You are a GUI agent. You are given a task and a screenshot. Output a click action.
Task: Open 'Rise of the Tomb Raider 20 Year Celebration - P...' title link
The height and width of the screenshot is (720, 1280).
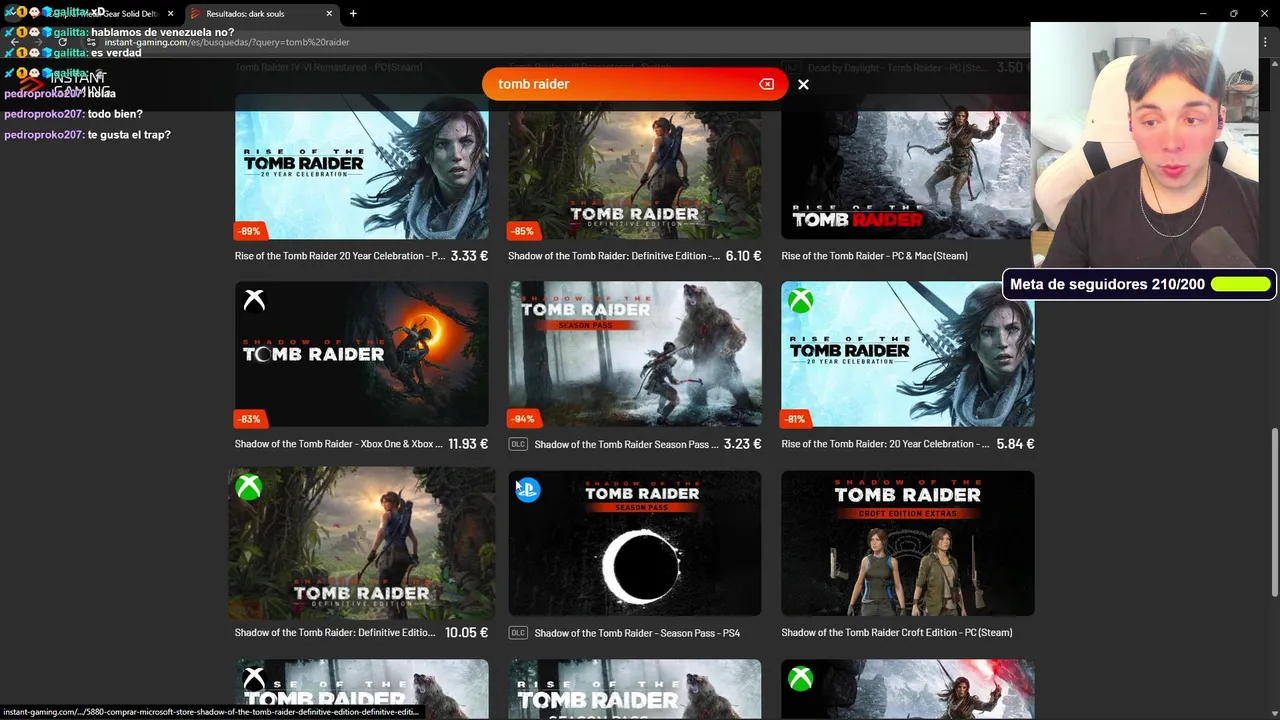340,256
